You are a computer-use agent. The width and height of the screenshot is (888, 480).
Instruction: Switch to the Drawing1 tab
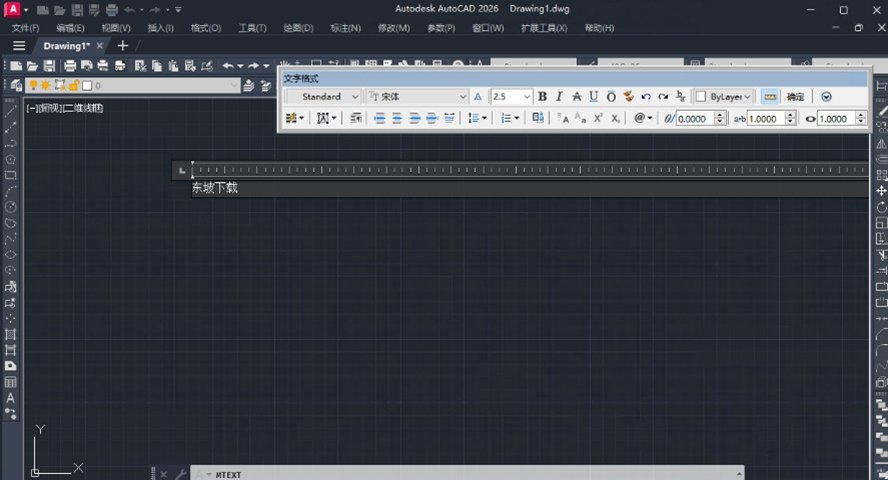click(x=66, y=46)
